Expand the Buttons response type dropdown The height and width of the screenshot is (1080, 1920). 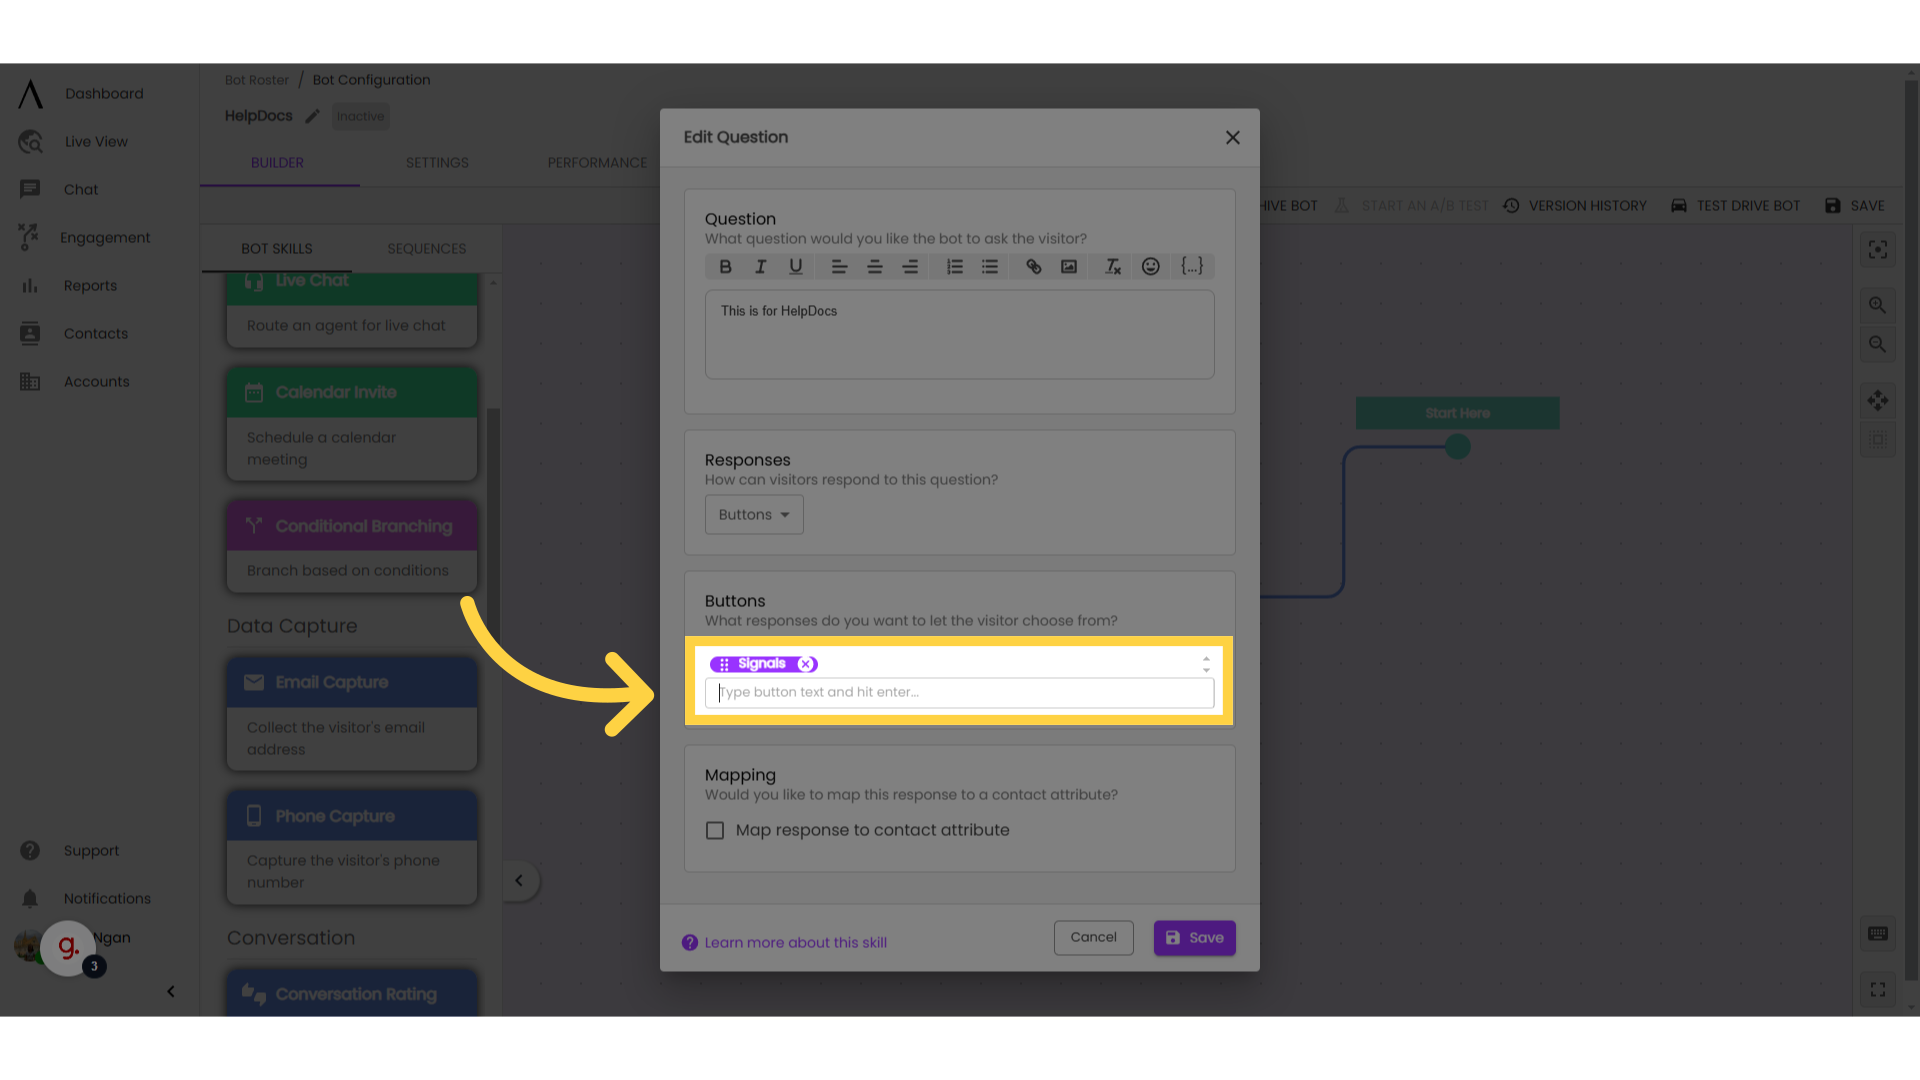tap(754, 514)
